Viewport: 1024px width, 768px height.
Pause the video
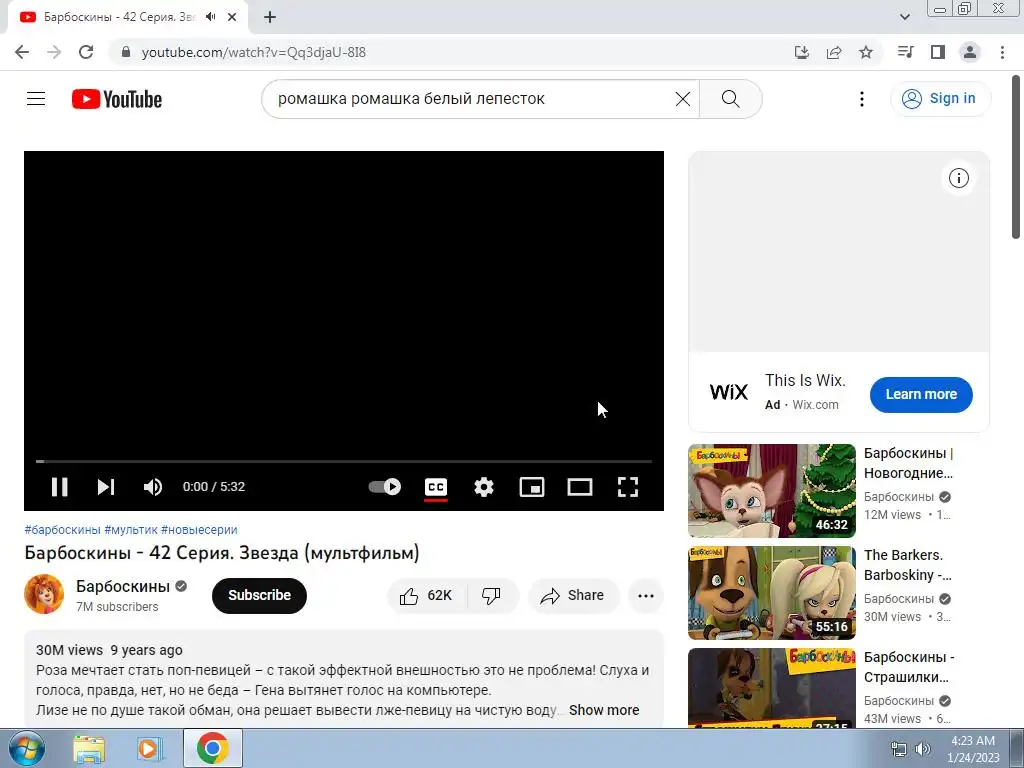click(59, 487)
